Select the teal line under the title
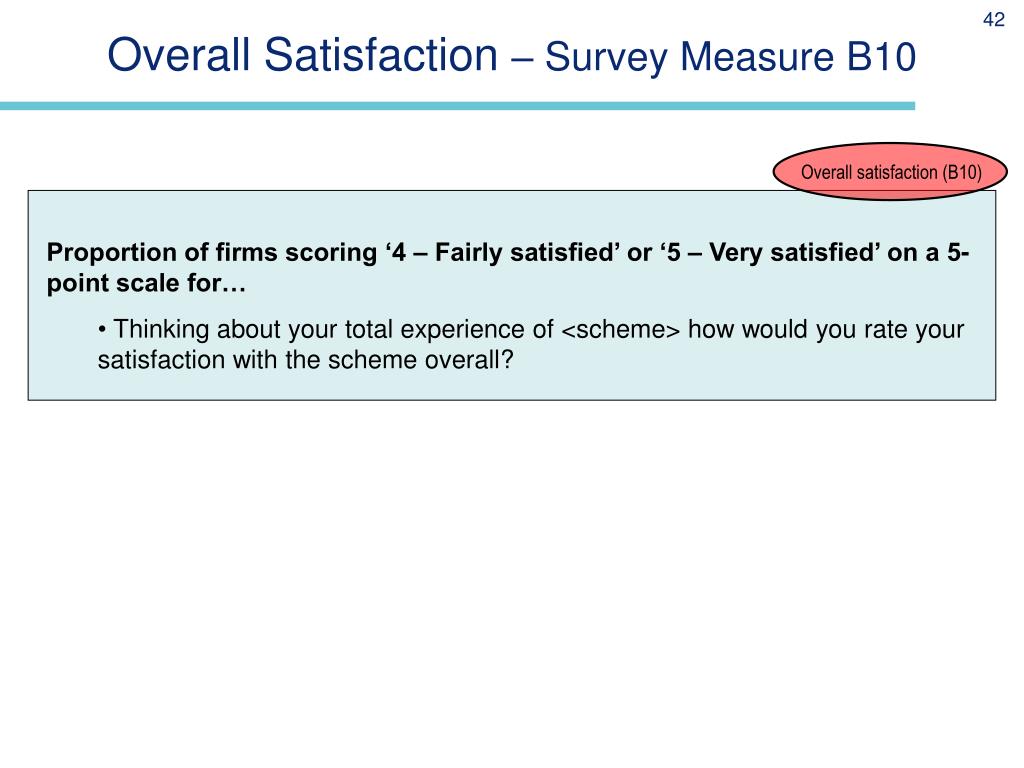This screenshot has height=768, width=1024. 457,106
